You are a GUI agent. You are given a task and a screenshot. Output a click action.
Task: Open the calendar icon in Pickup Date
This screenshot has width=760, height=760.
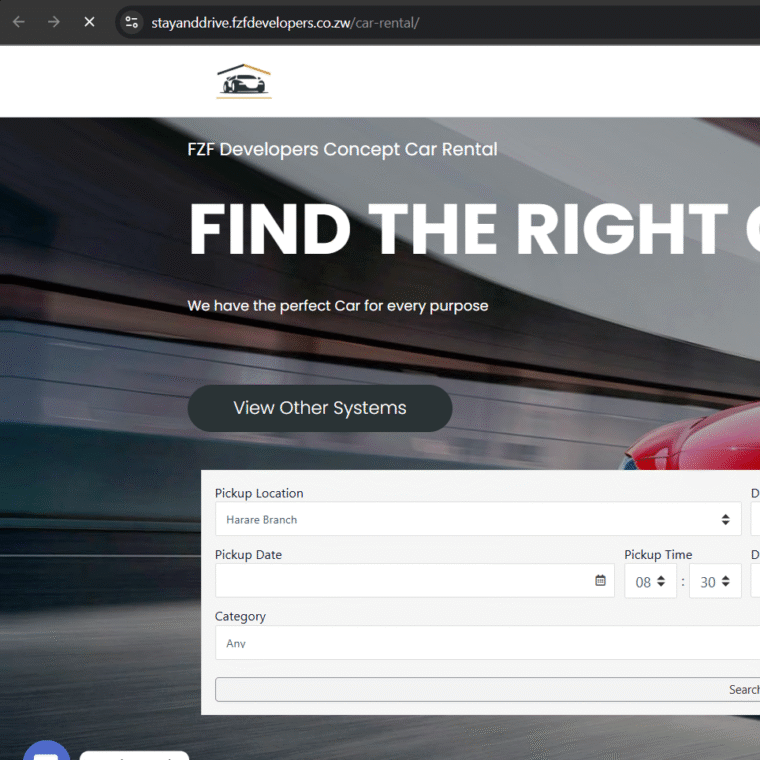click(600, 580)
